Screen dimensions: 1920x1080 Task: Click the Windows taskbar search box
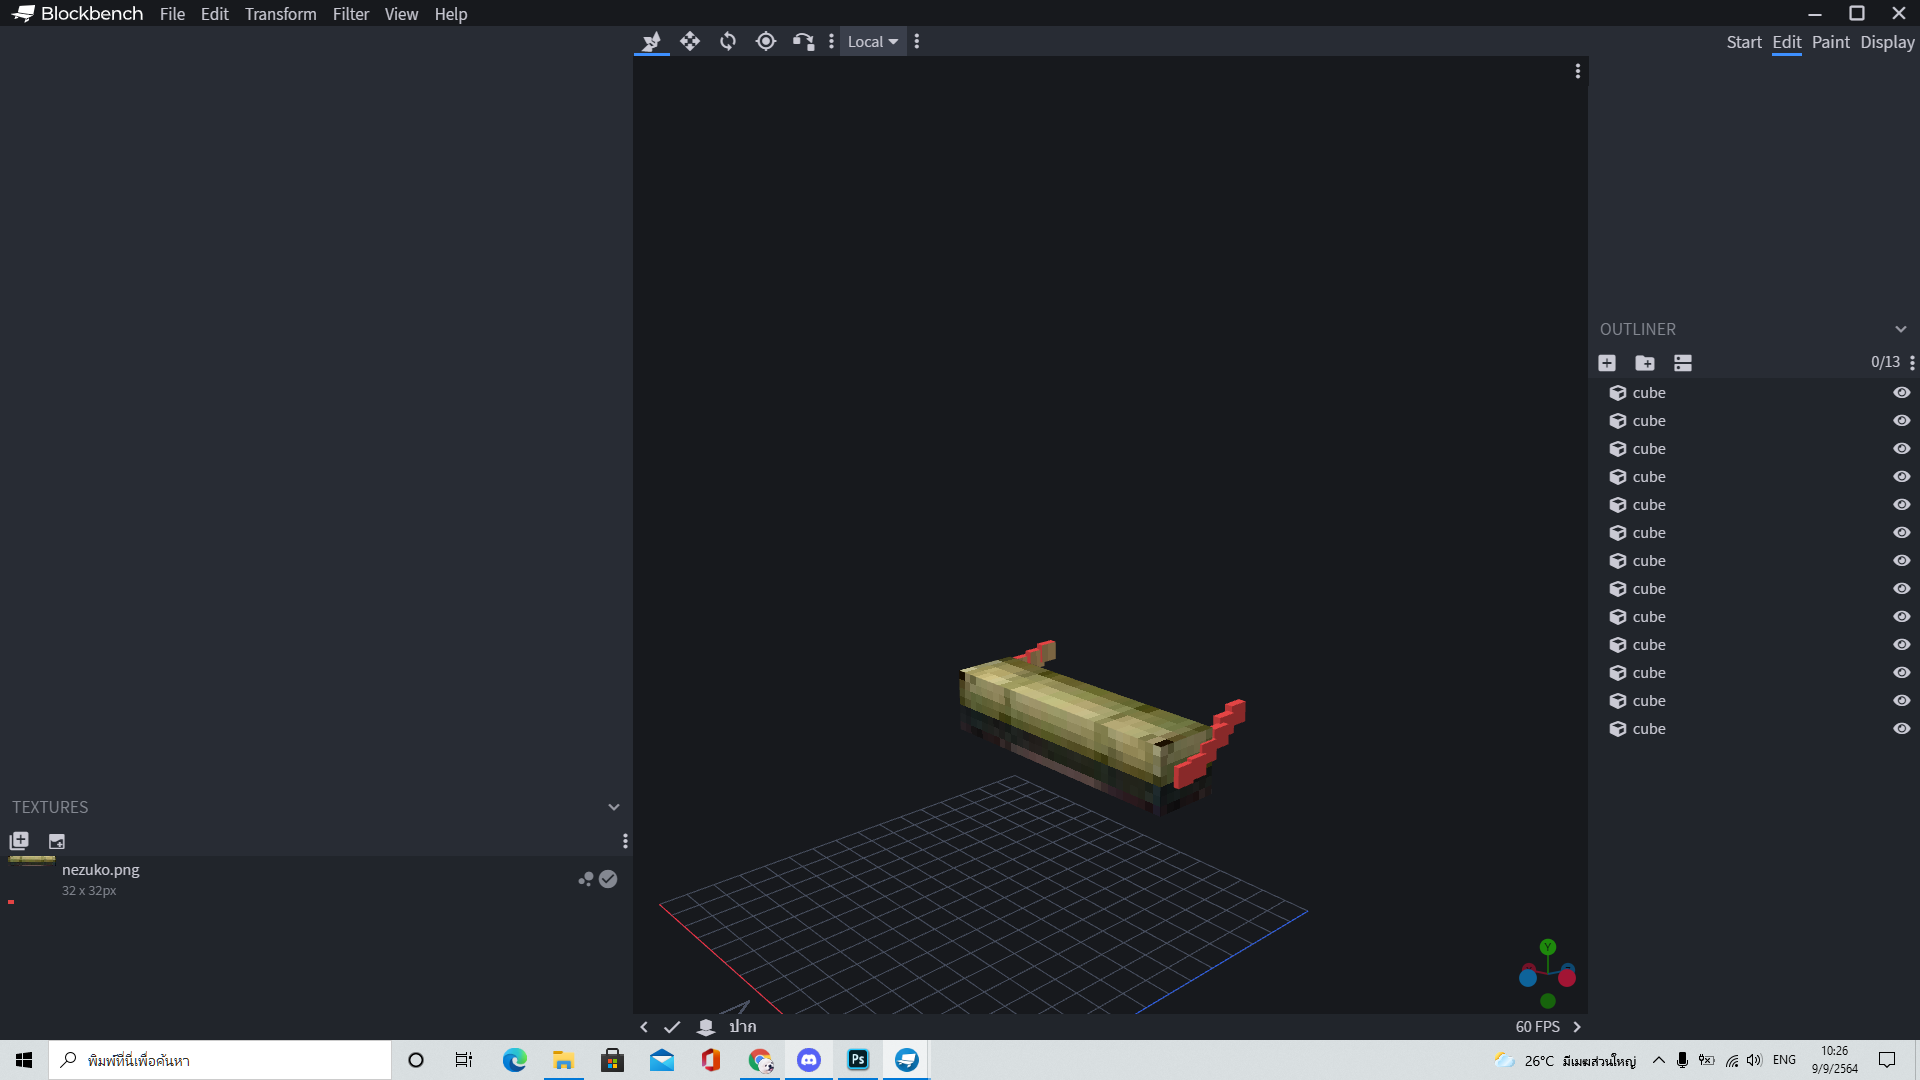point(220,1060)
